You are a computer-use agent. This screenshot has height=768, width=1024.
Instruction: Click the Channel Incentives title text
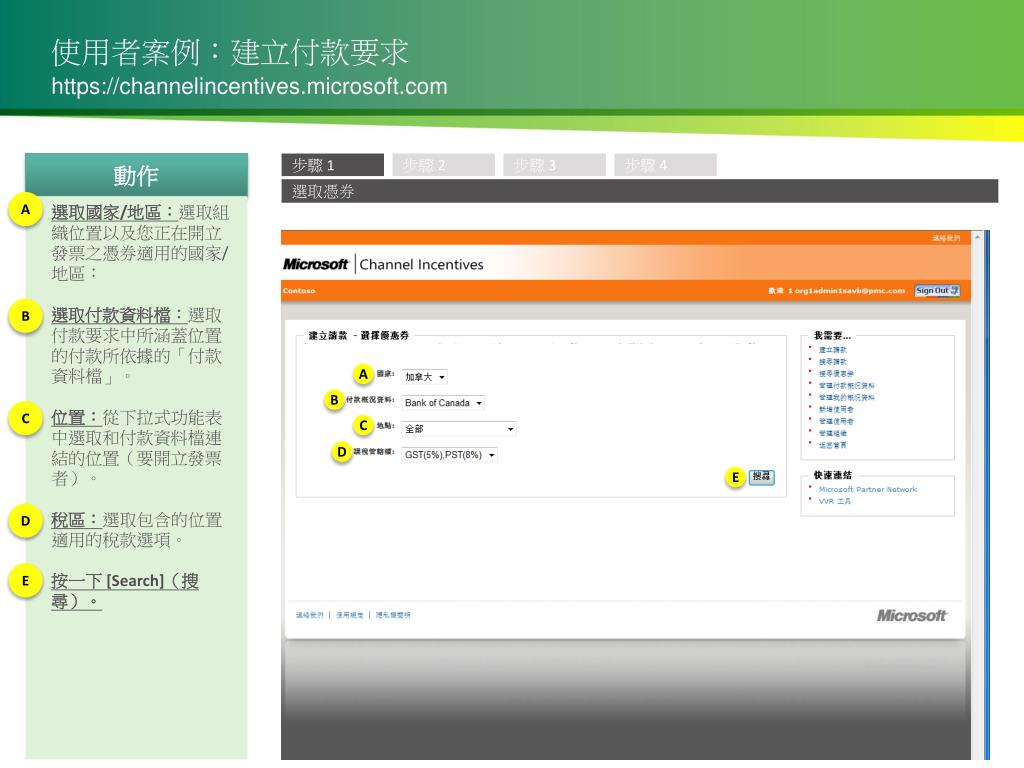(x=421, y=264)
